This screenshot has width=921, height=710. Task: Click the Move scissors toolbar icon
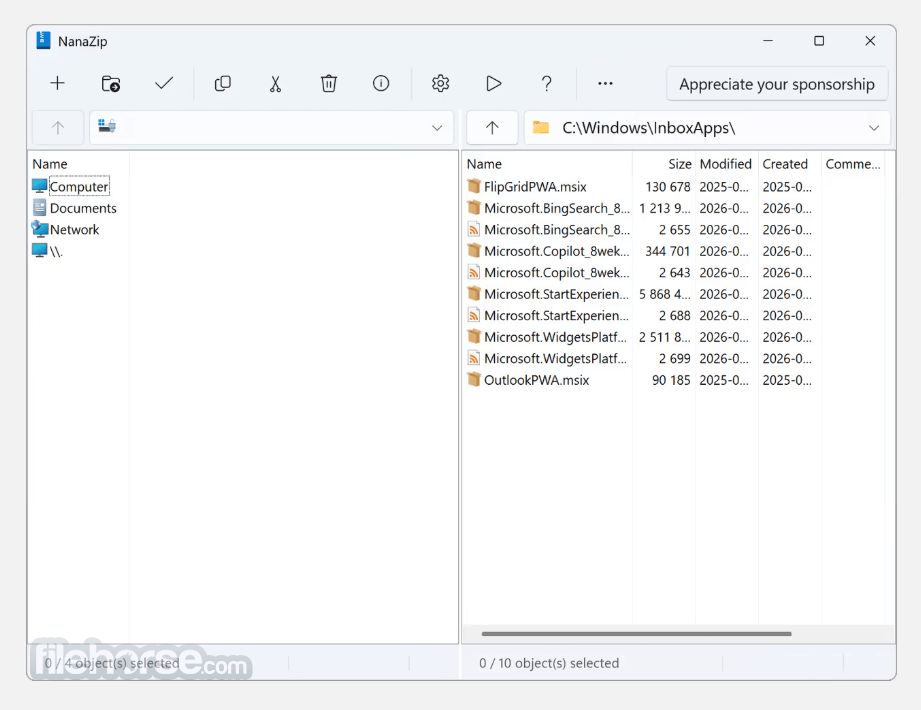pos(275,83)
